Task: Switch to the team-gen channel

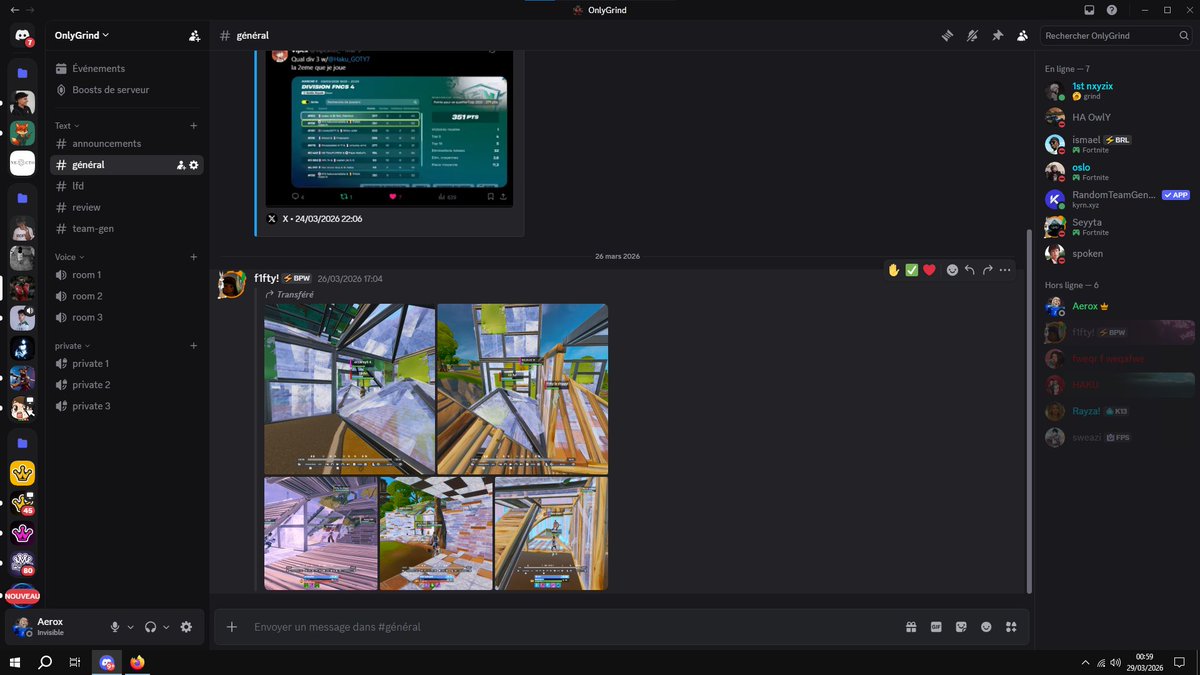Action: click(x=127, y=228)
